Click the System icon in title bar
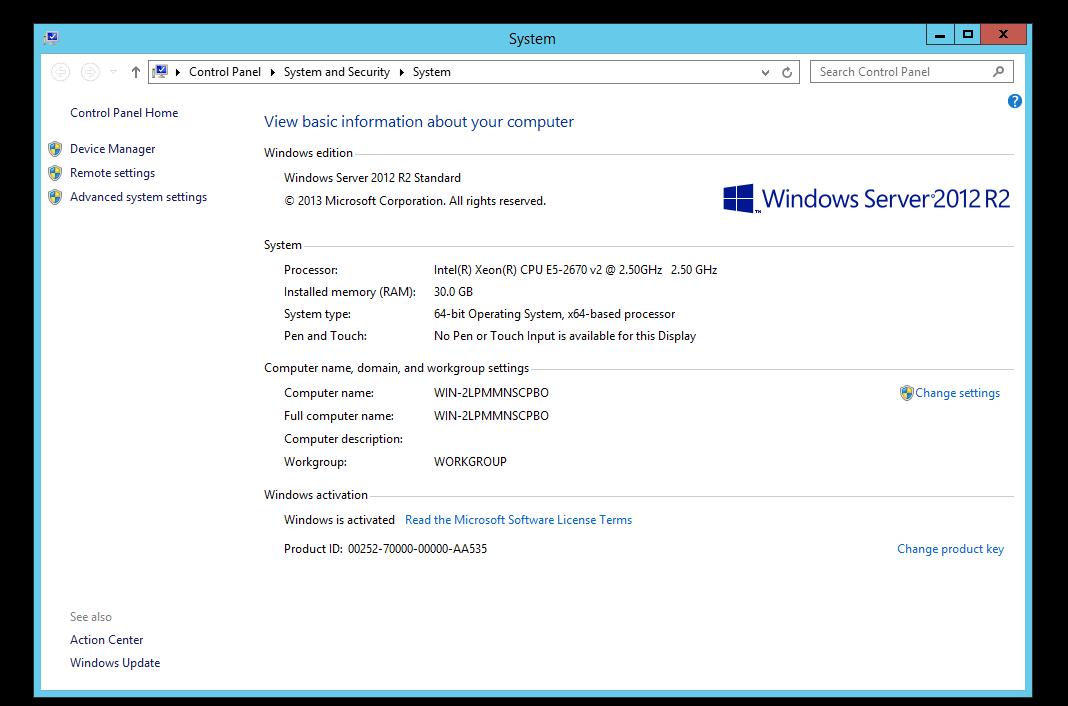The width and height of the screenshot is (1068, 706). (x=51, y=38)
